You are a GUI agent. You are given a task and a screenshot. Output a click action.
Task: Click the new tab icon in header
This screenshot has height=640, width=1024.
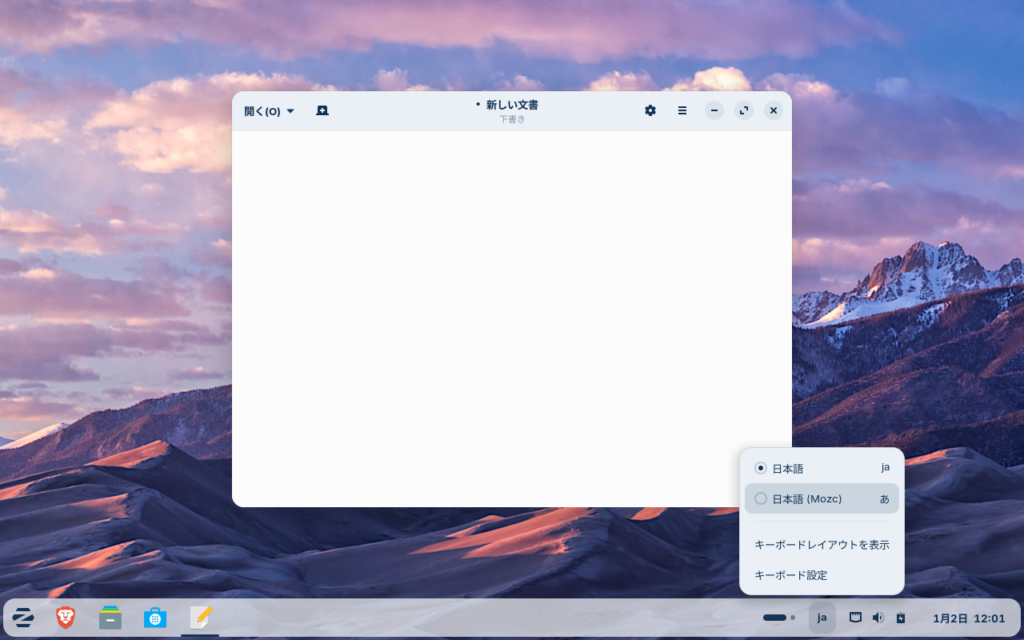pyautogui.click(x=322, y=111)
